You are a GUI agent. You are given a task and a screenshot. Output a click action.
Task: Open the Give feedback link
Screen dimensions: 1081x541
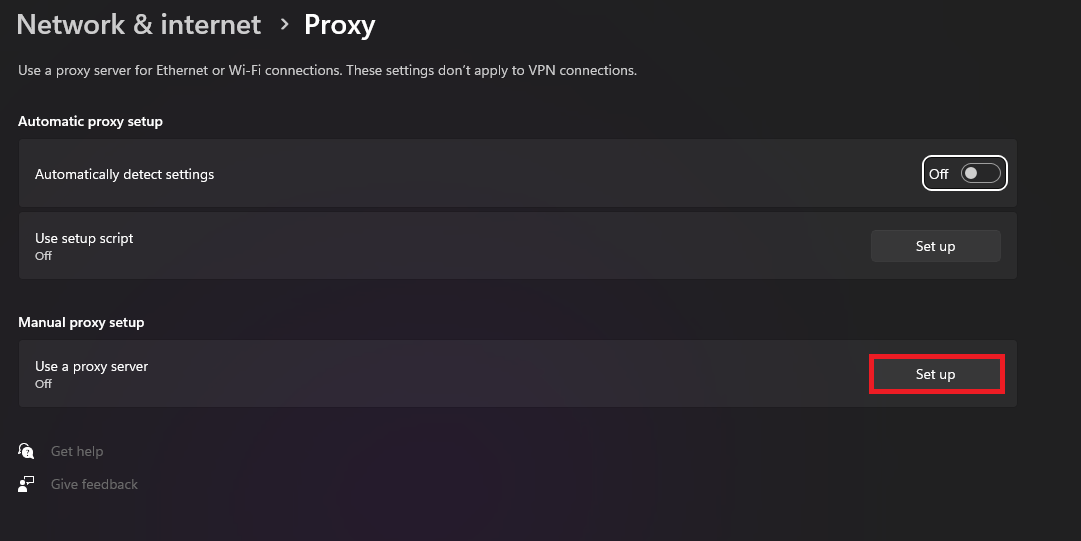[94, 484]
